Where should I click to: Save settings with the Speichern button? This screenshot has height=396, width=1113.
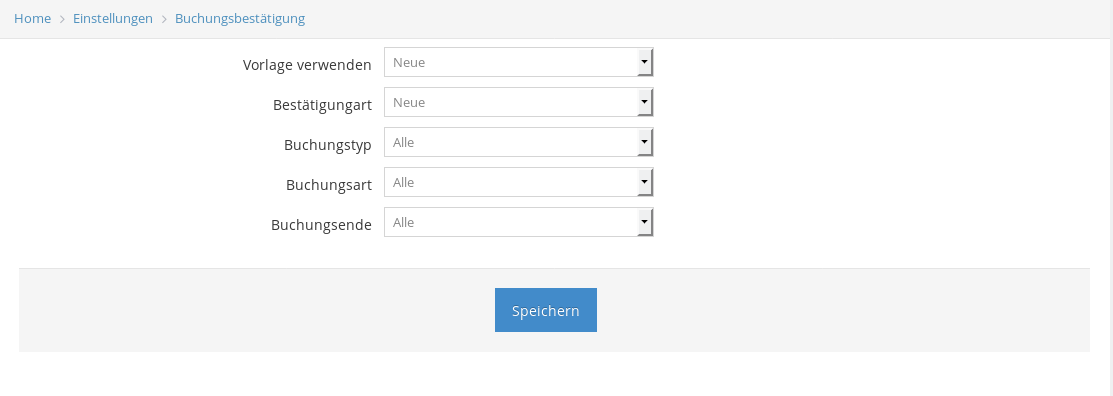click(546, 310)
